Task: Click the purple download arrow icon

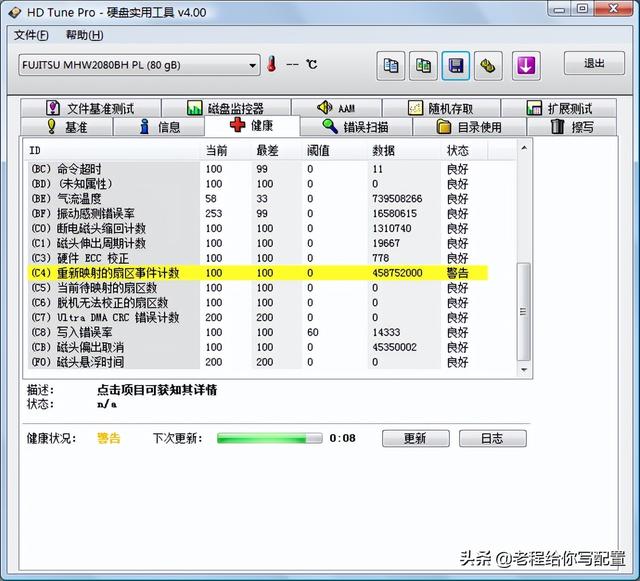Action: pos(526,65)
